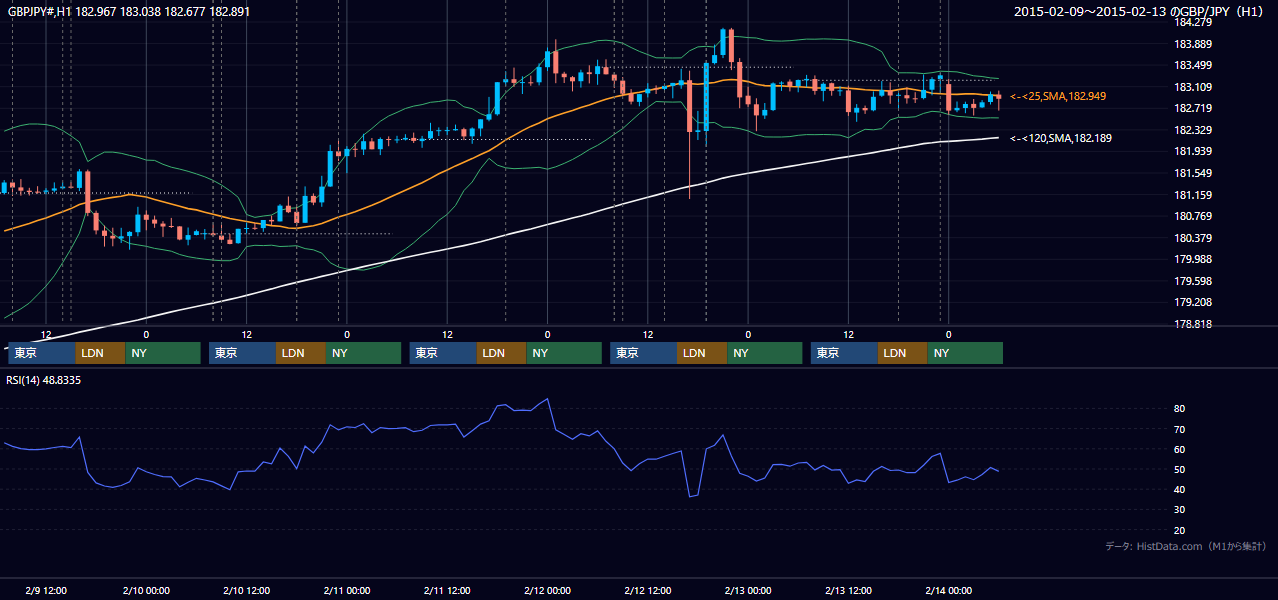Select the 東京 session block for 2/10
The height and width of the screenshot is (600, 1278).
[242, 353]
